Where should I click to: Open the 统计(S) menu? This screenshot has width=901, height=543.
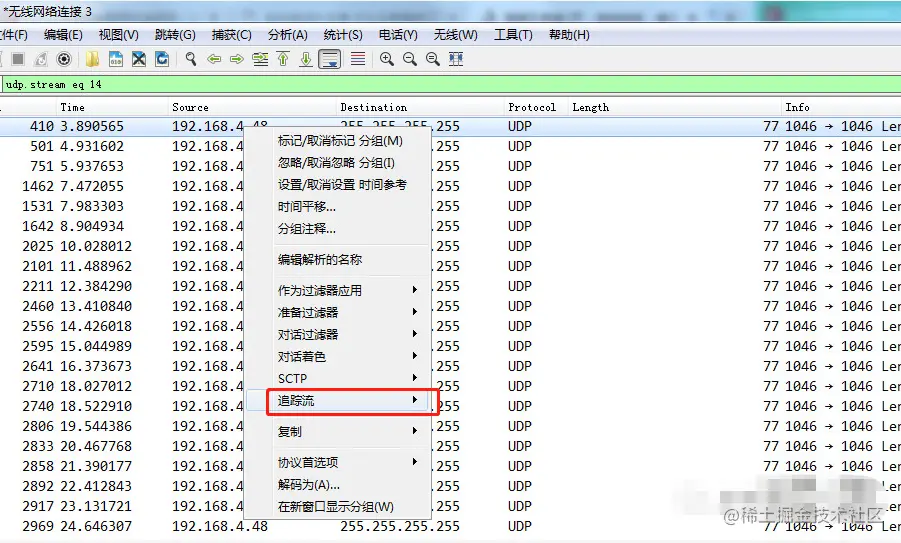coord(343,35)
